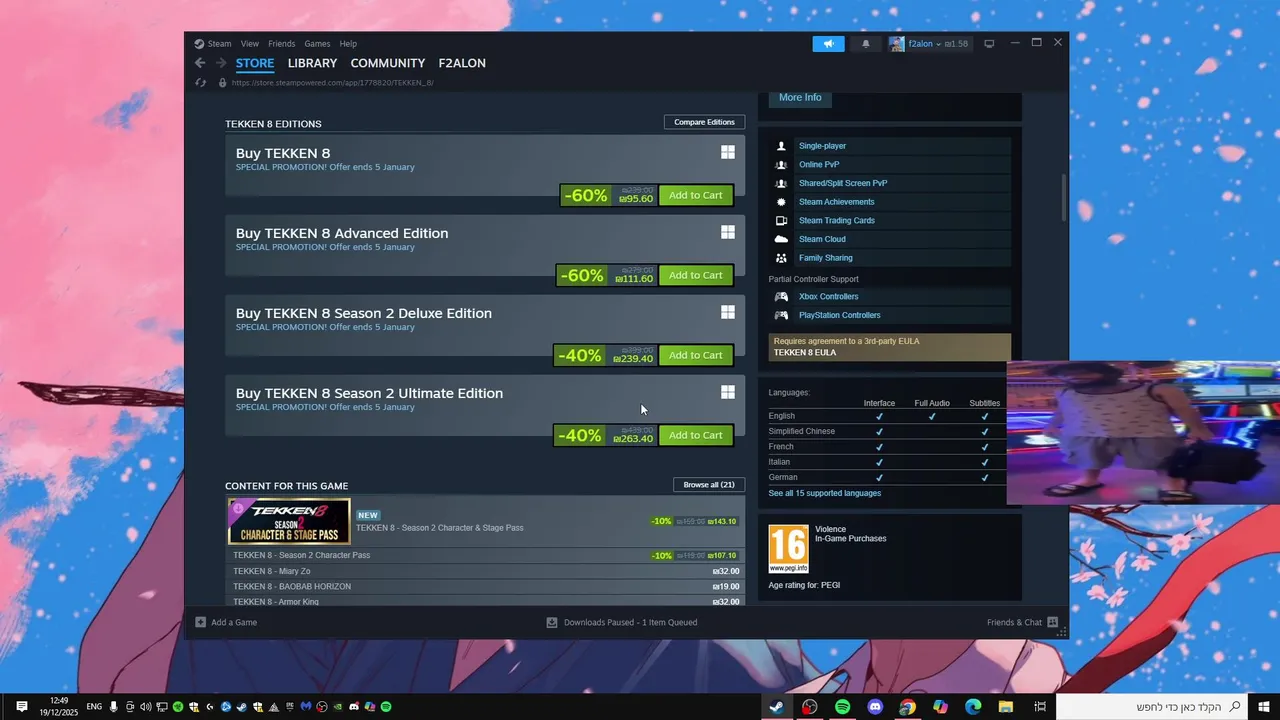Open the Friends menu
This screenshot has height=720, width=1280.
point(282,44)
